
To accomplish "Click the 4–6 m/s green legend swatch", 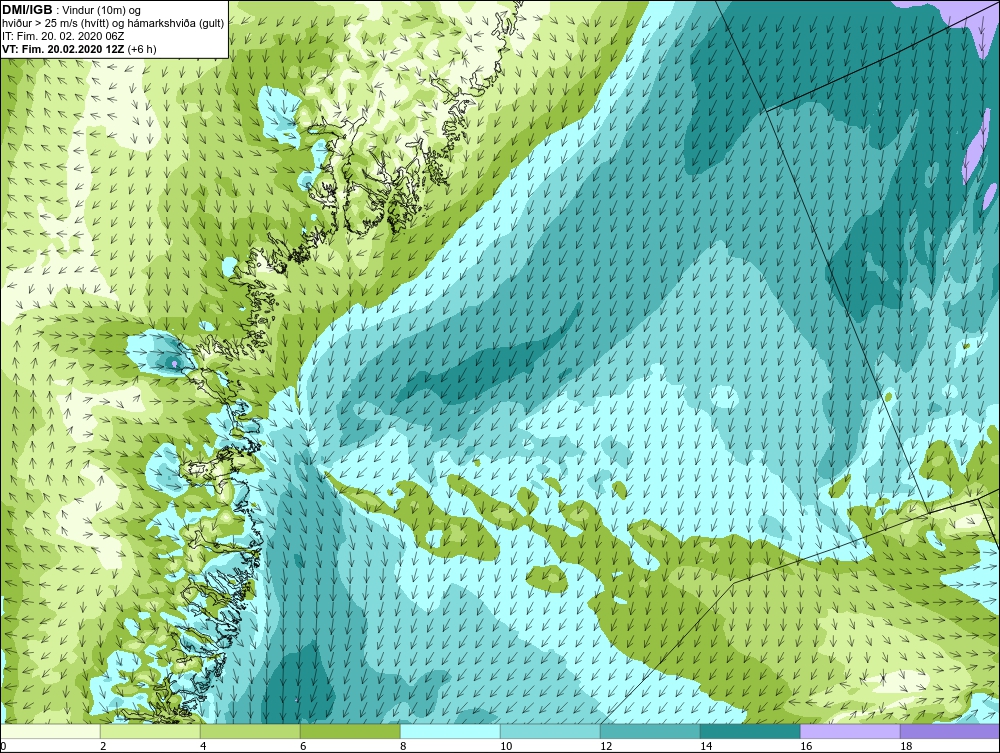I will coord(250,731).
